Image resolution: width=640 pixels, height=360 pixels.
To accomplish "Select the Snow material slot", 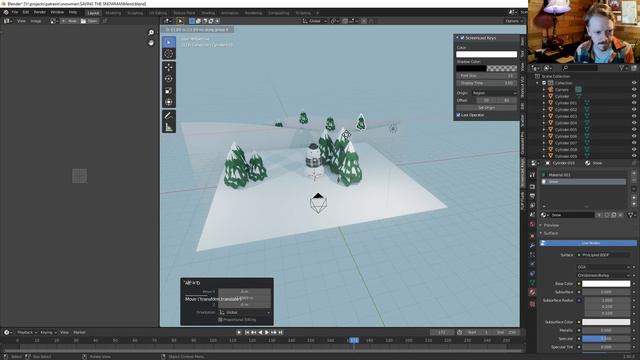I will [584, 182].
